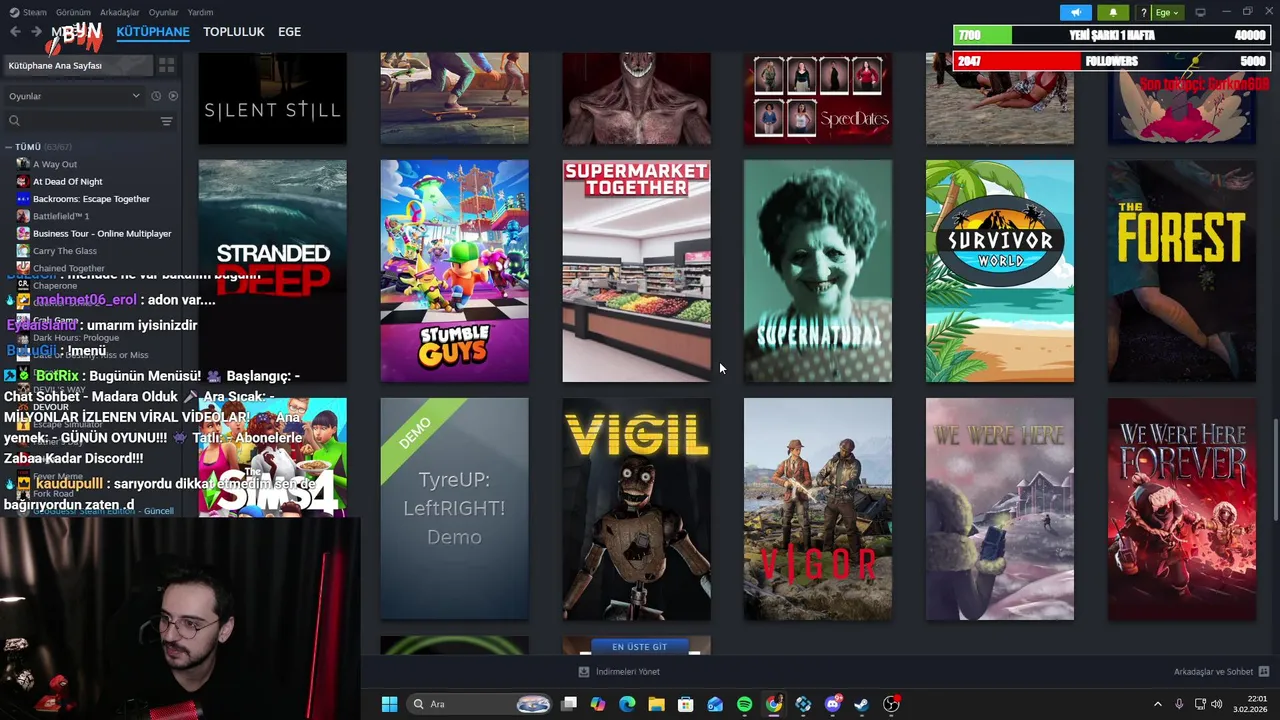Open Discord from the taskbar
Viewport: 1280px width, 720px height.
[x=832, y=704]
